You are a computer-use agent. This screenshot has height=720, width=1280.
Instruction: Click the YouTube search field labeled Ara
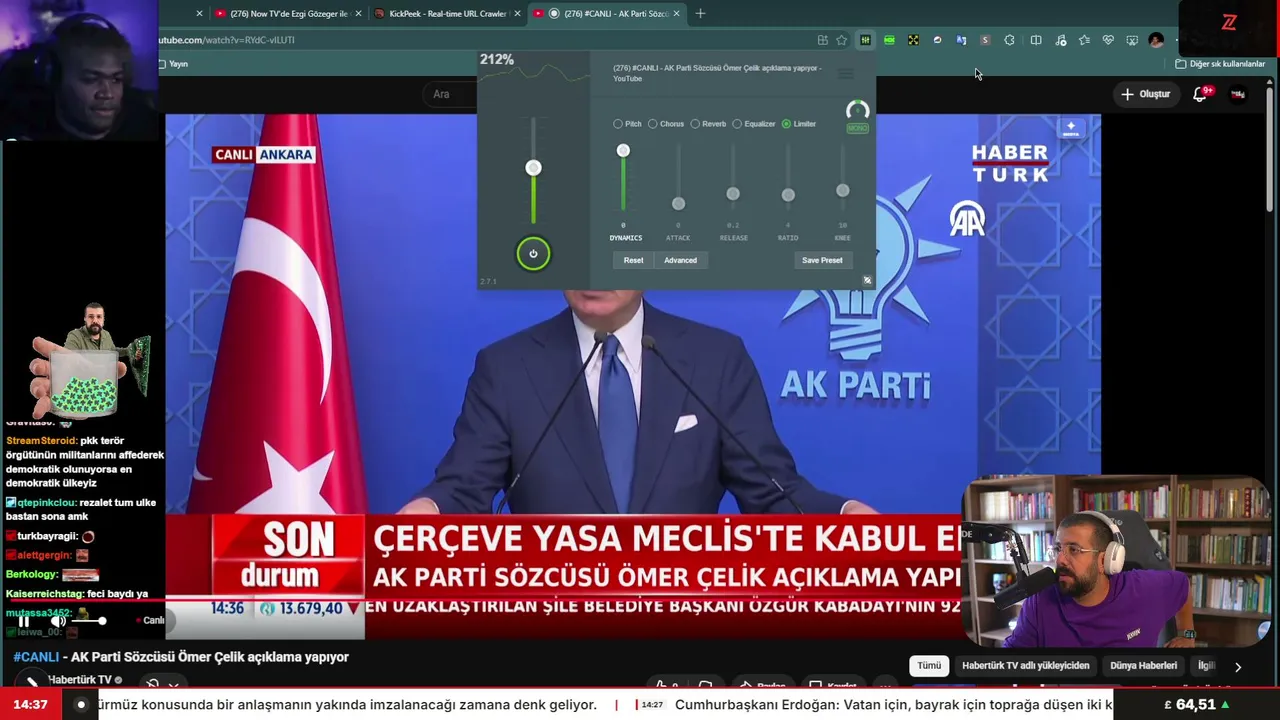tap(452, 94)
